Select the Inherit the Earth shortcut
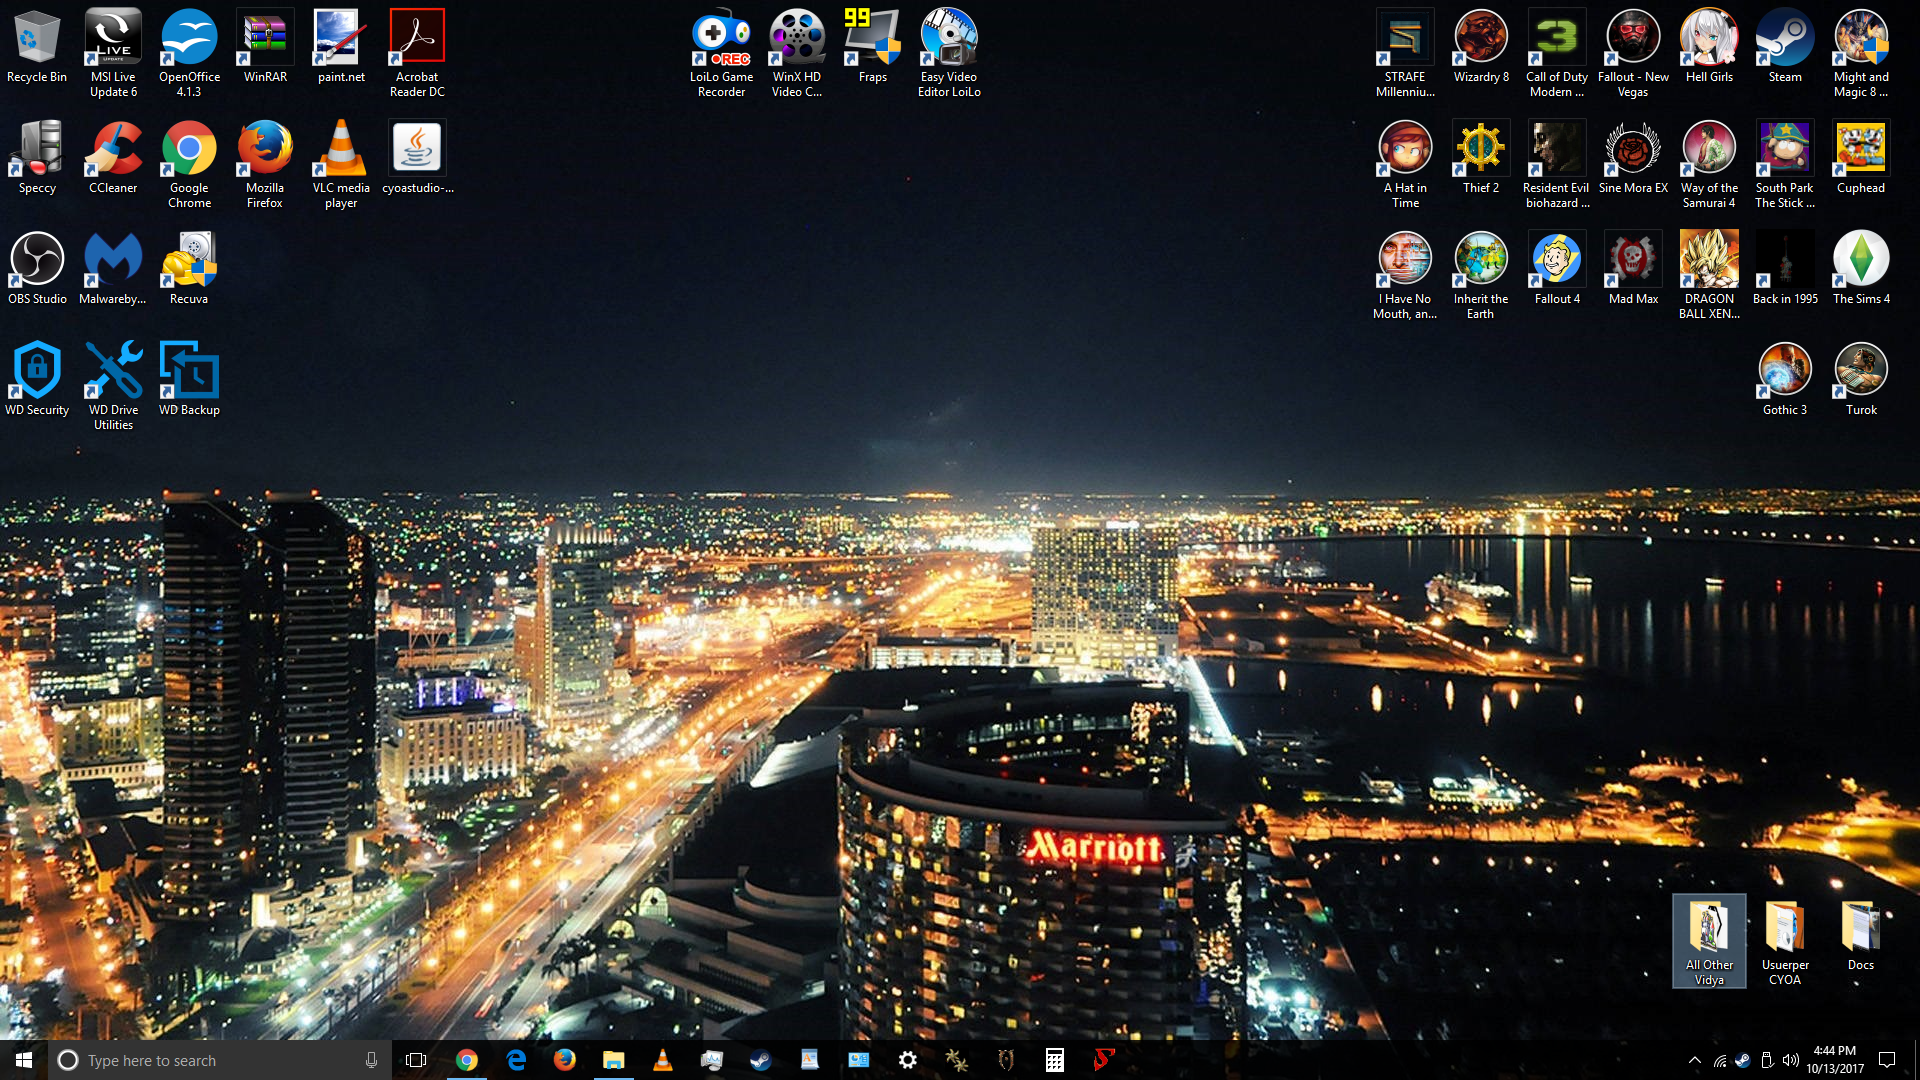Viewport: 1920px width, 1080px height. [1481, 276]
